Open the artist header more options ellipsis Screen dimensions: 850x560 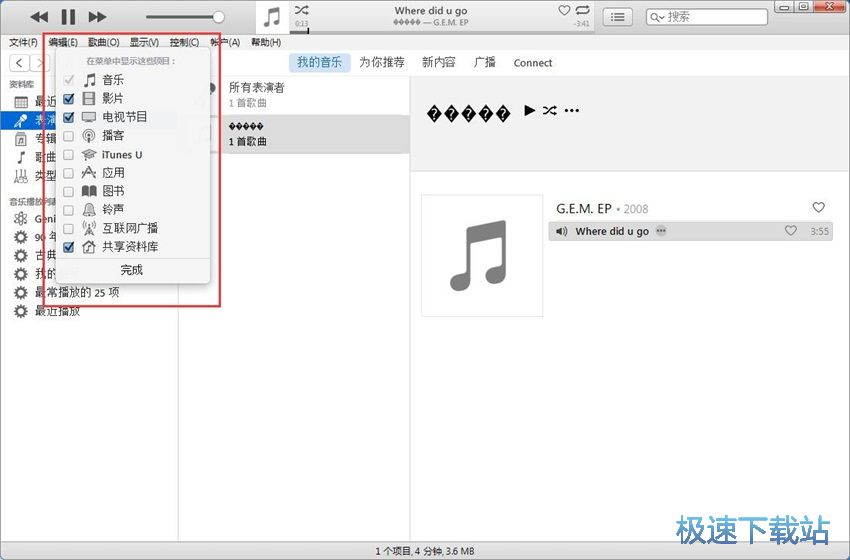click(571, 111)
